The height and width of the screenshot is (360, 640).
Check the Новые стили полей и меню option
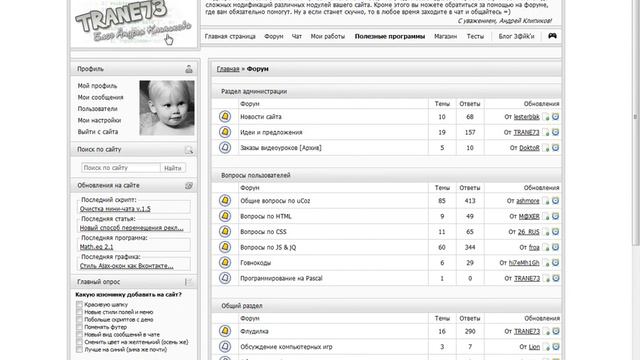pos(79,312)
